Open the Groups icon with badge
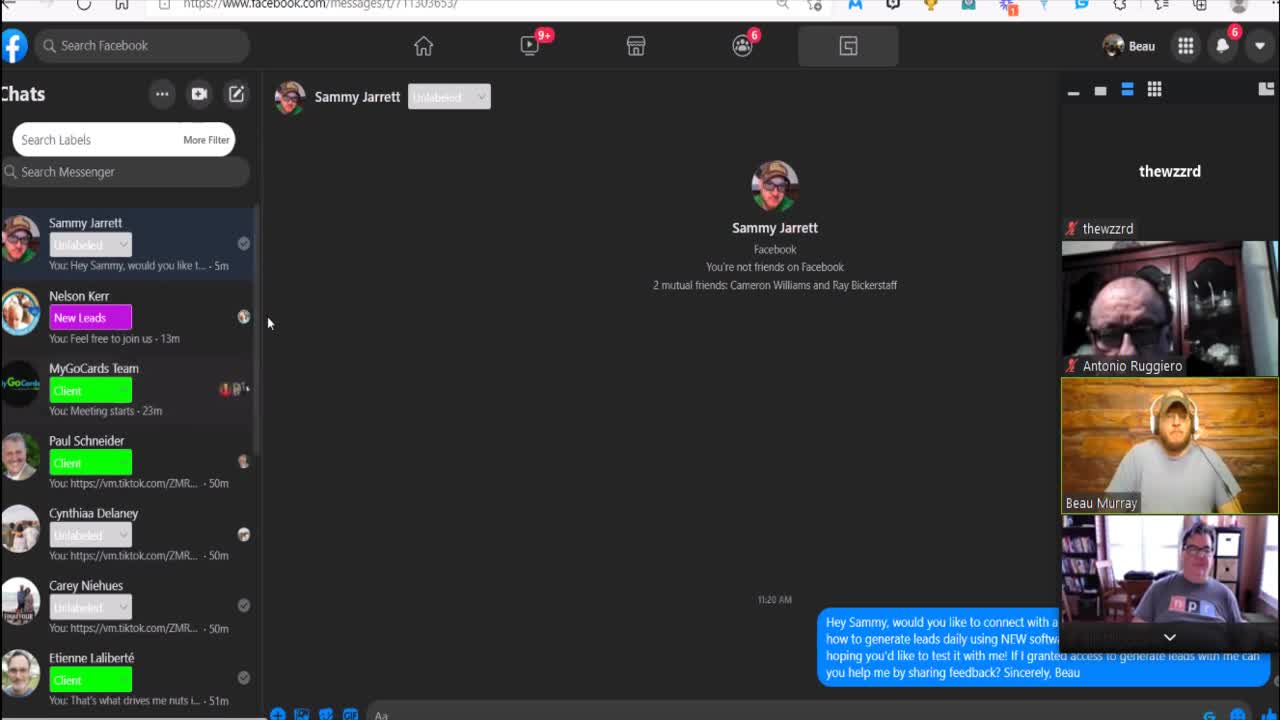Viewport: 1280px width, 720px height. pyautogui.click(x=742, y=46)
